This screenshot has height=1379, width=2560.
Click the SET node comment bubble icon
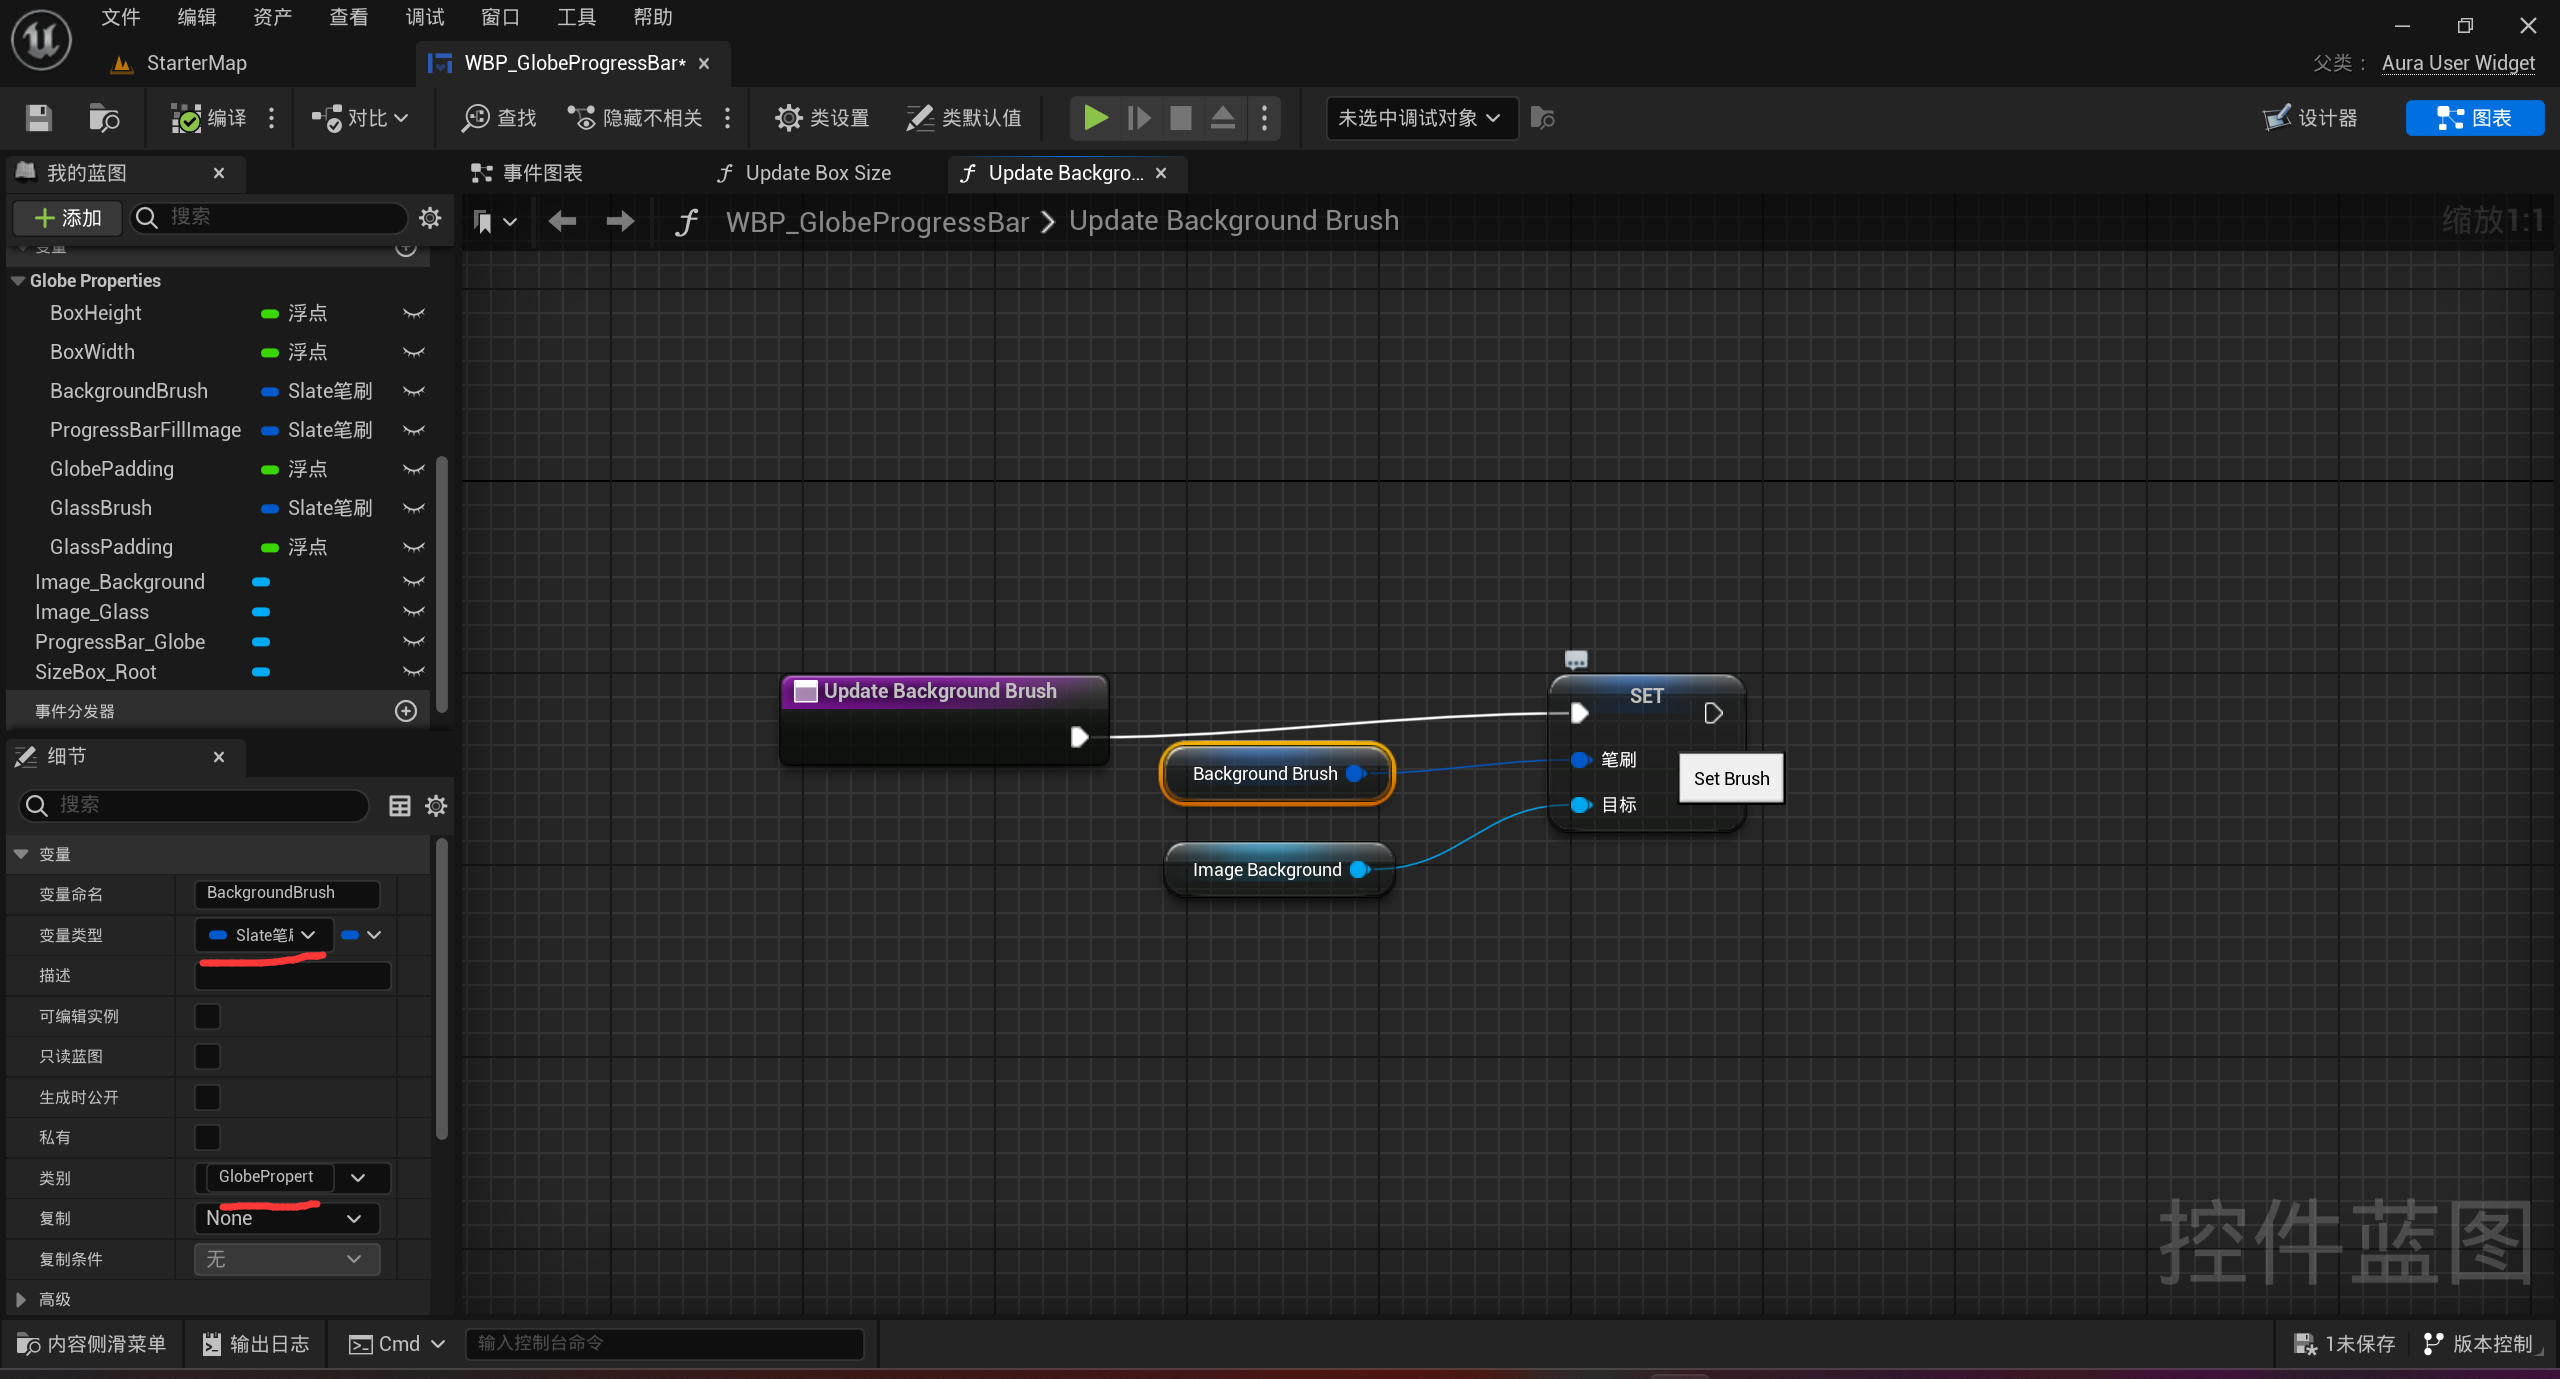coord(1576,660)
